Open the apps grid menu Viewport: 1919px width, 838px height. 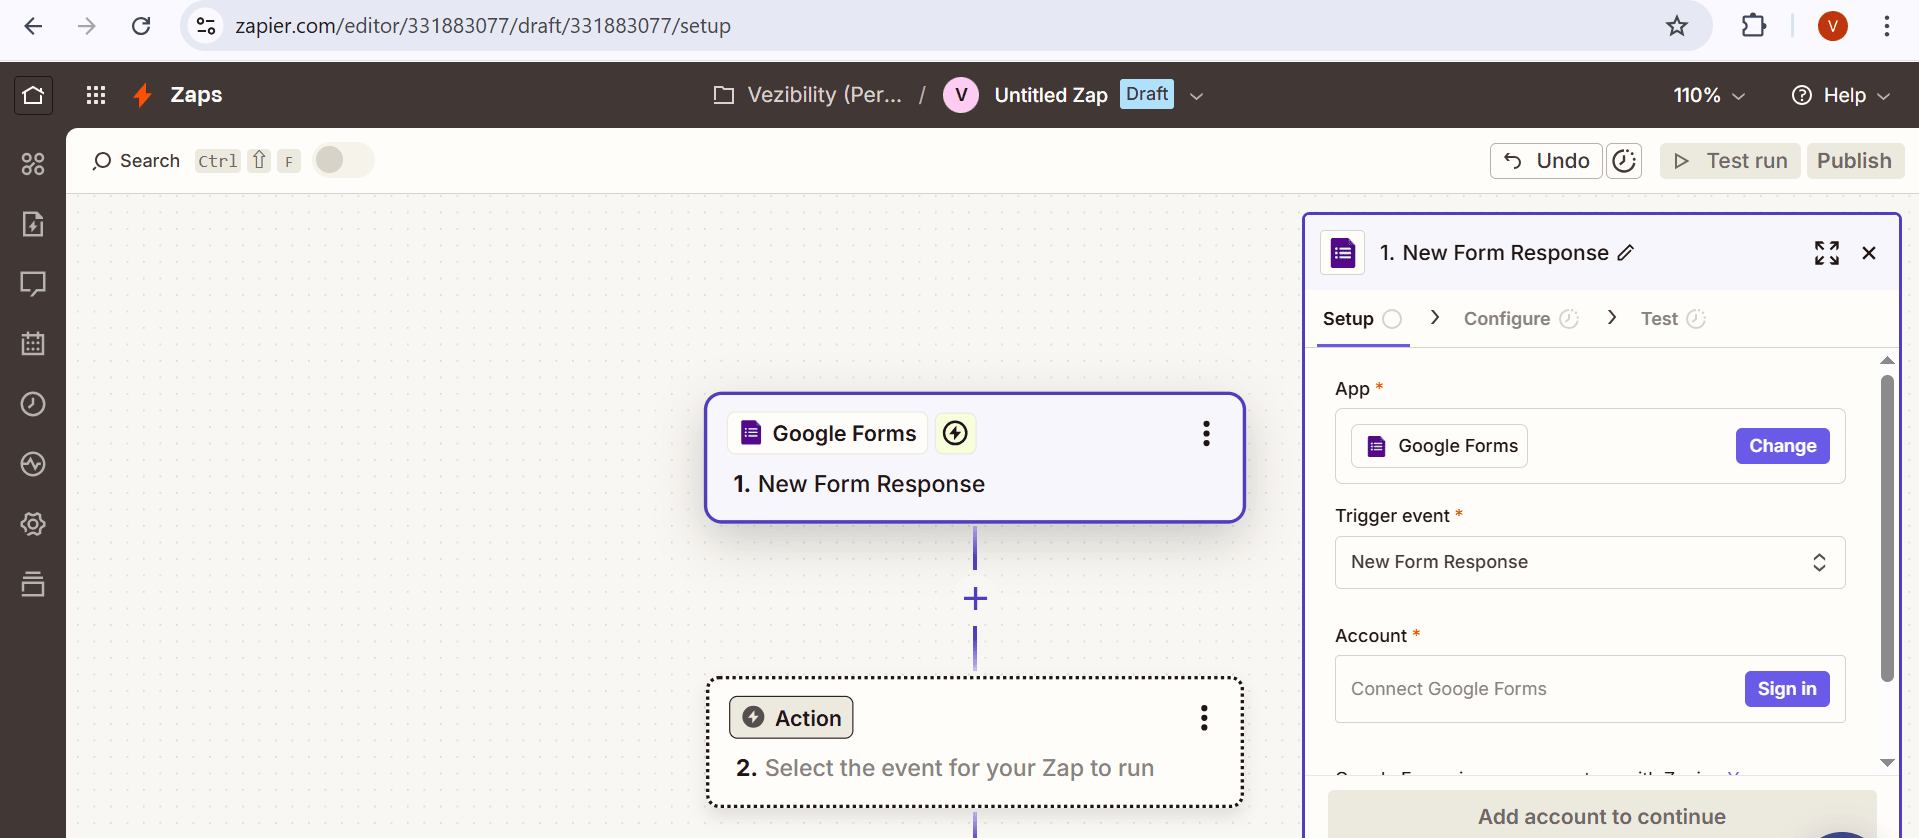coord(96,95)
